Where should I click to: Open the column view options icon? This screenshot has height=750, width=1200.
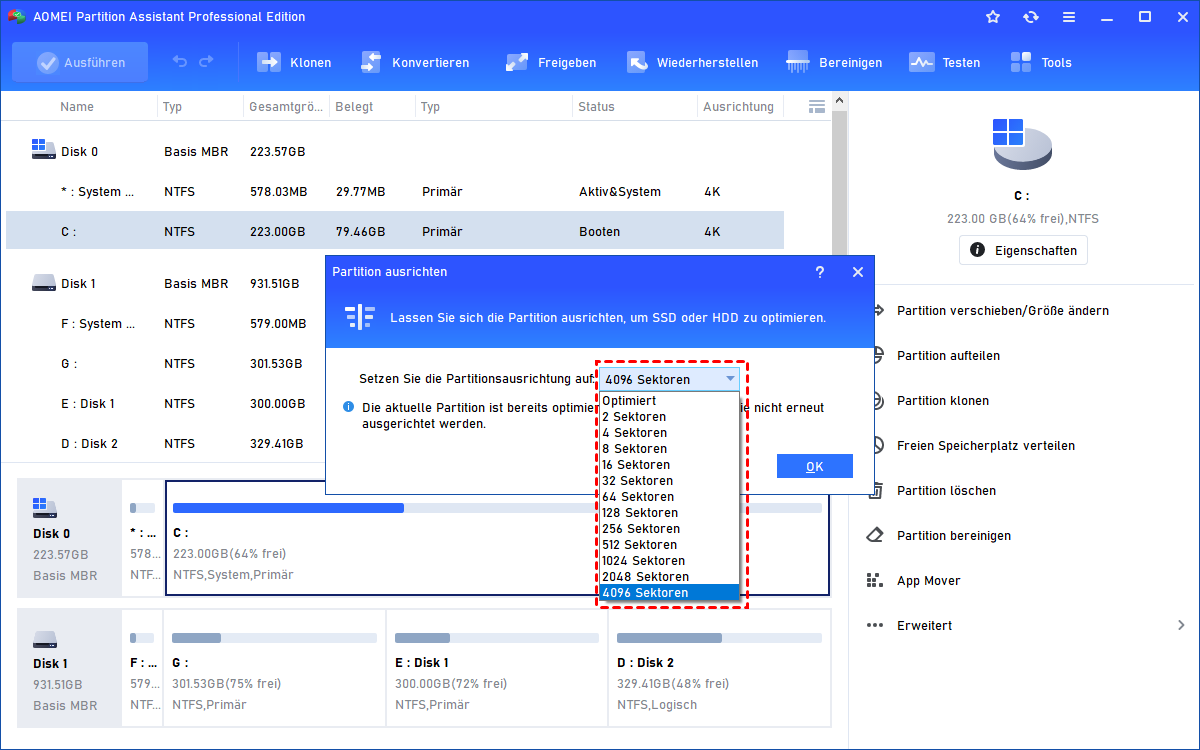tap(816, 106)
